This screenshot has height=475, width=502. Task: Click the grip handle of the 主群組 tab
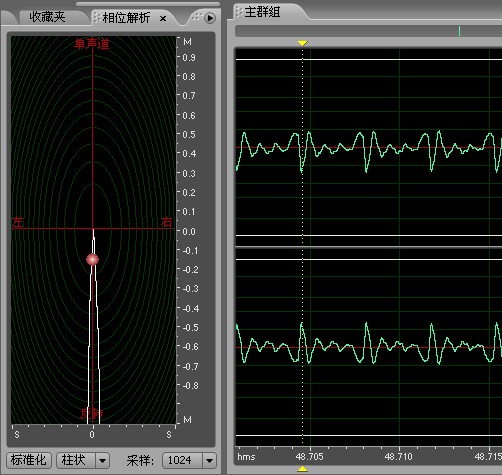[239, 12]
